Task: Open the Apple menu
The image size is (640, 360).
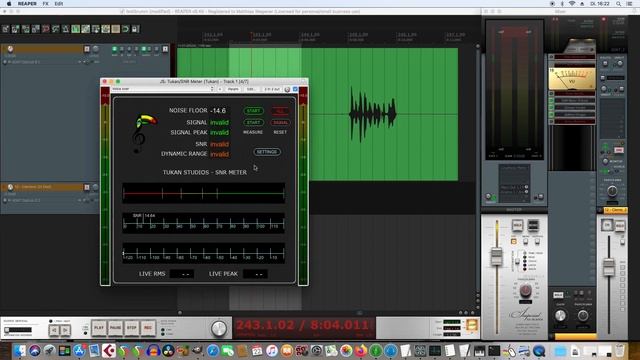Action: (9, 4)
